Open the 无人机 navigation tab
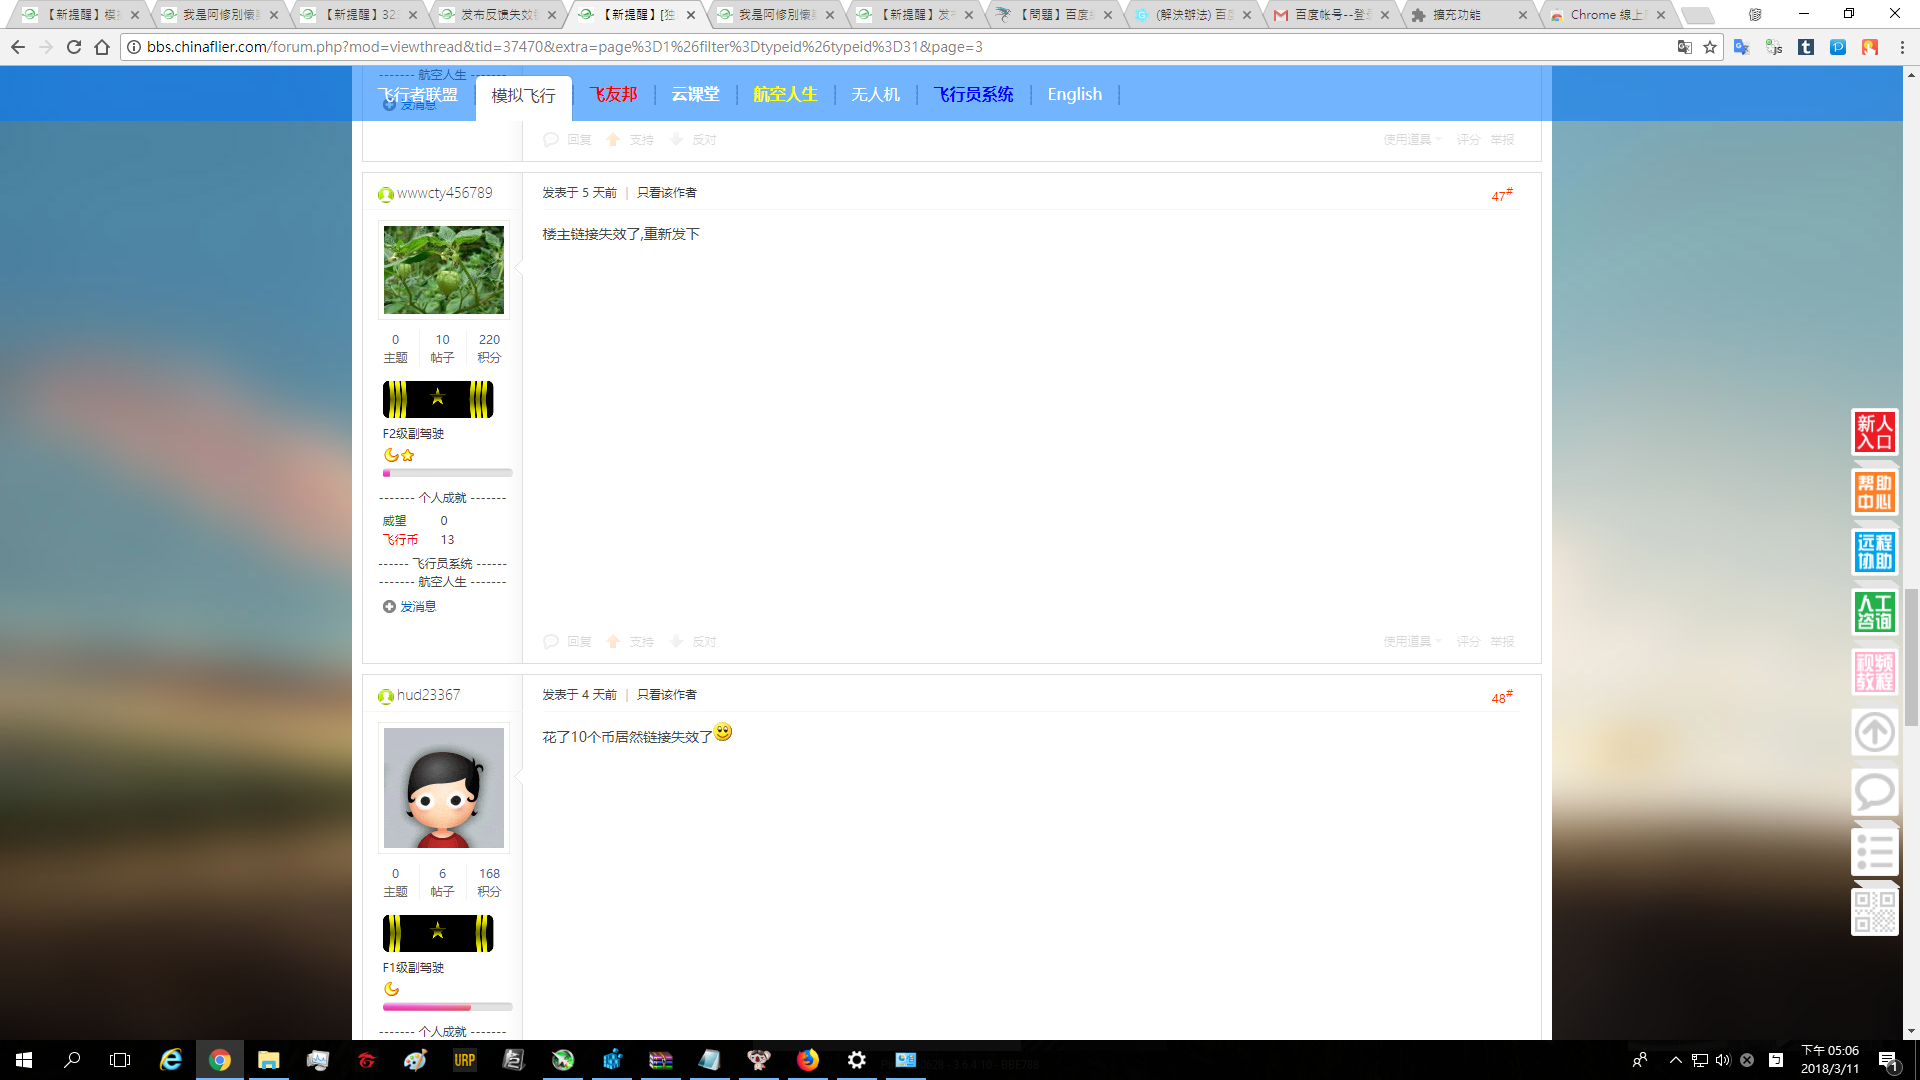Image resolution: width=1920 pixels, height=1080 pixels. [x=875, y=94]
